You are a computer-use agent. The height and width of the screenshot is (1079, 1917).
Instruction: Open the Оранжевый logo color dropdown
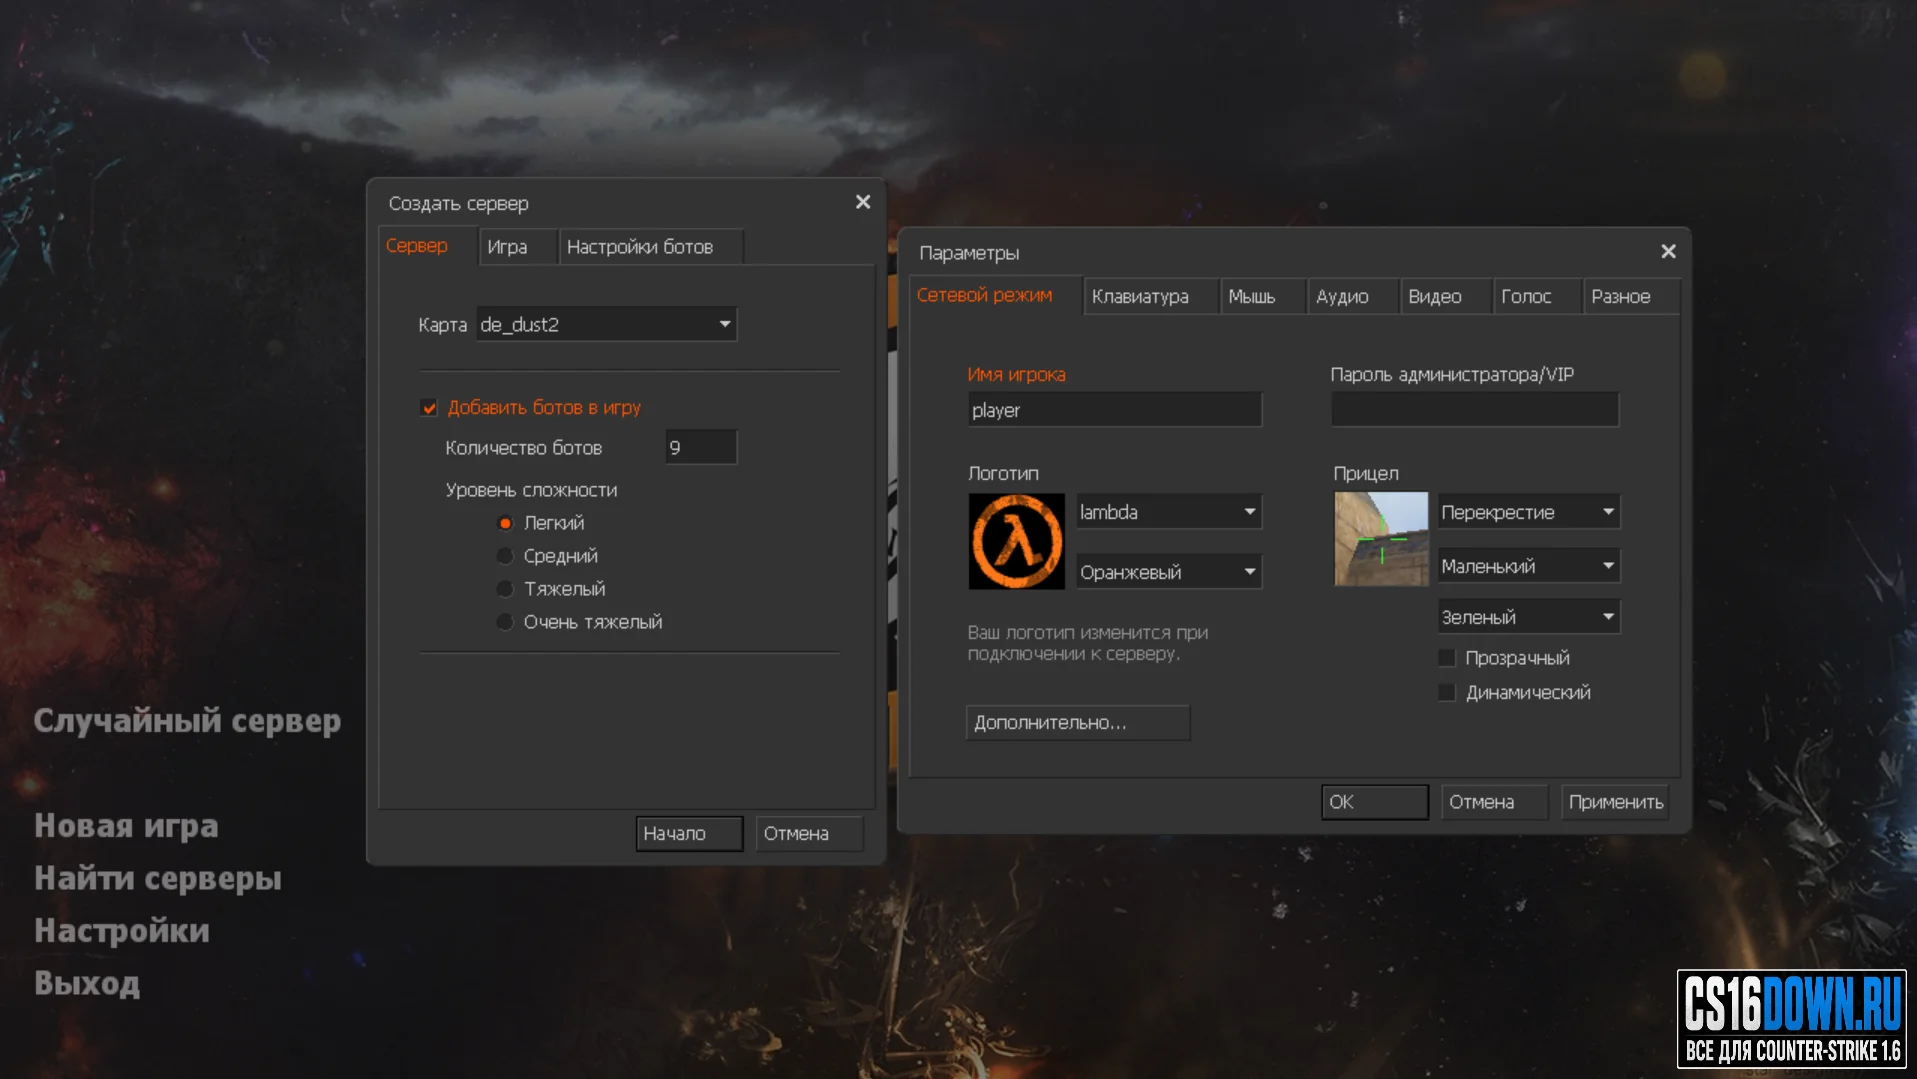[x=1169, y=572]
